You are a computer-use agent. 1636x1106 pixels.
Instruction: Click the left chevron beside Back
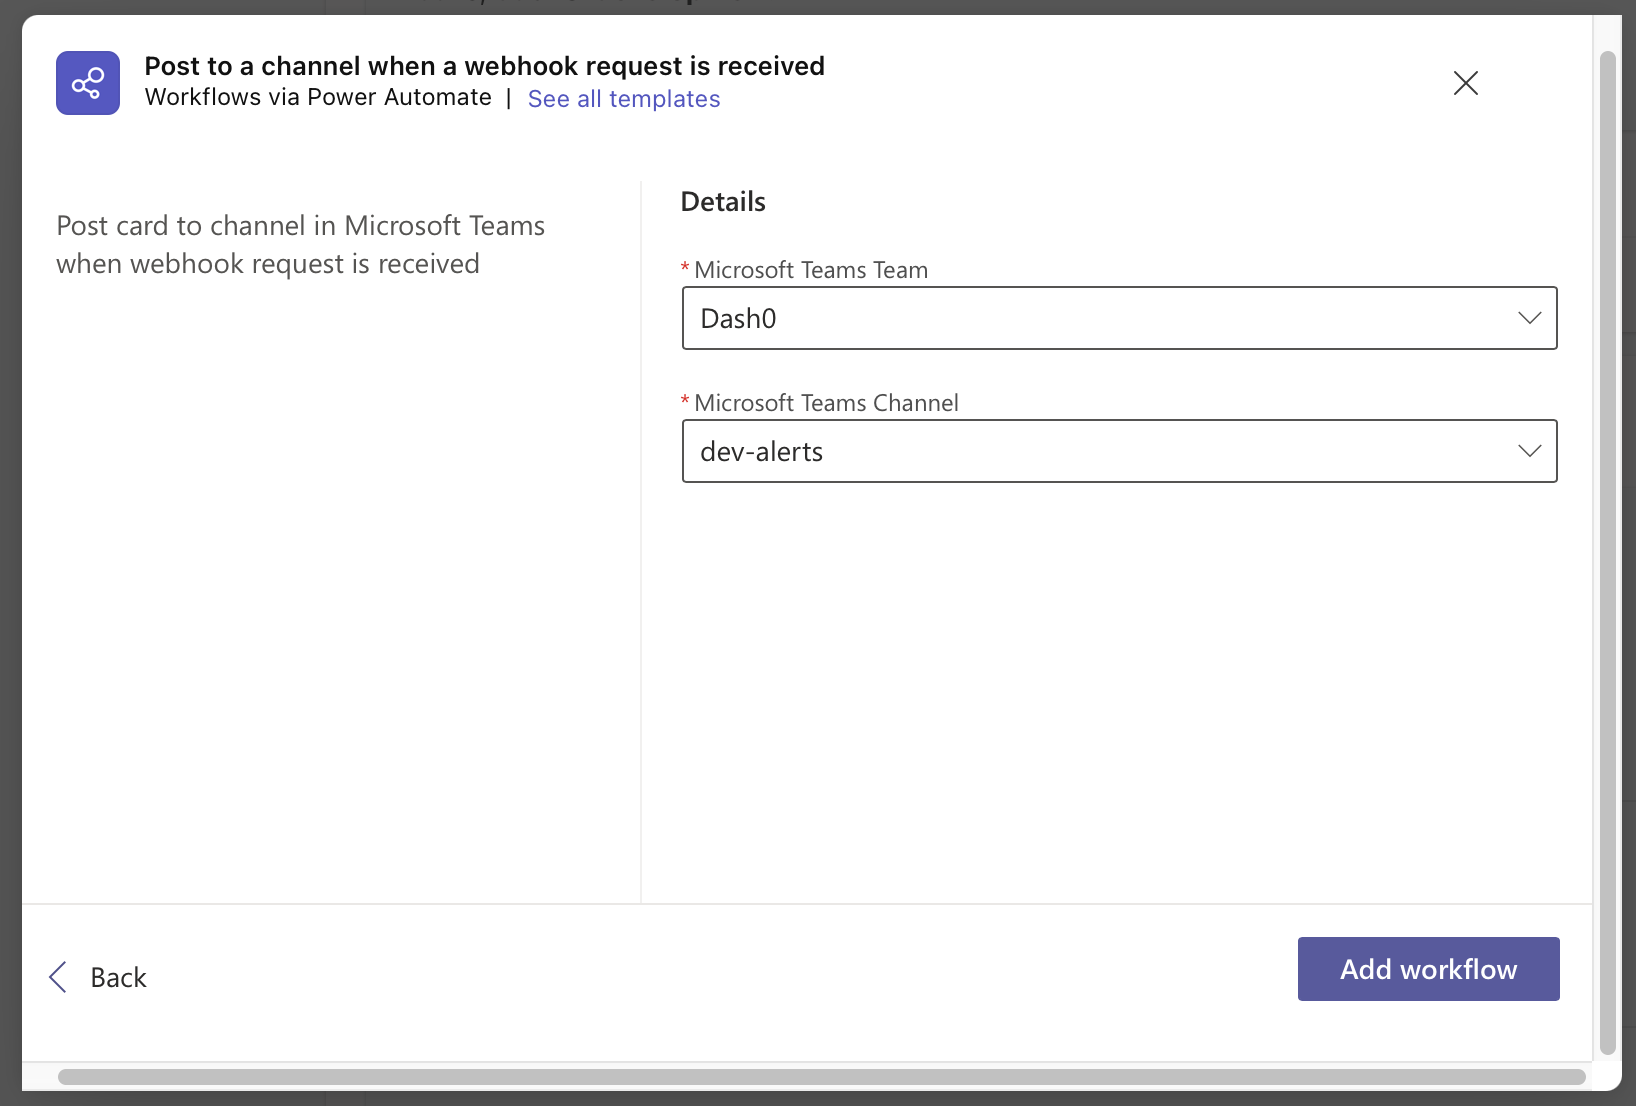(x=58, y=977)
